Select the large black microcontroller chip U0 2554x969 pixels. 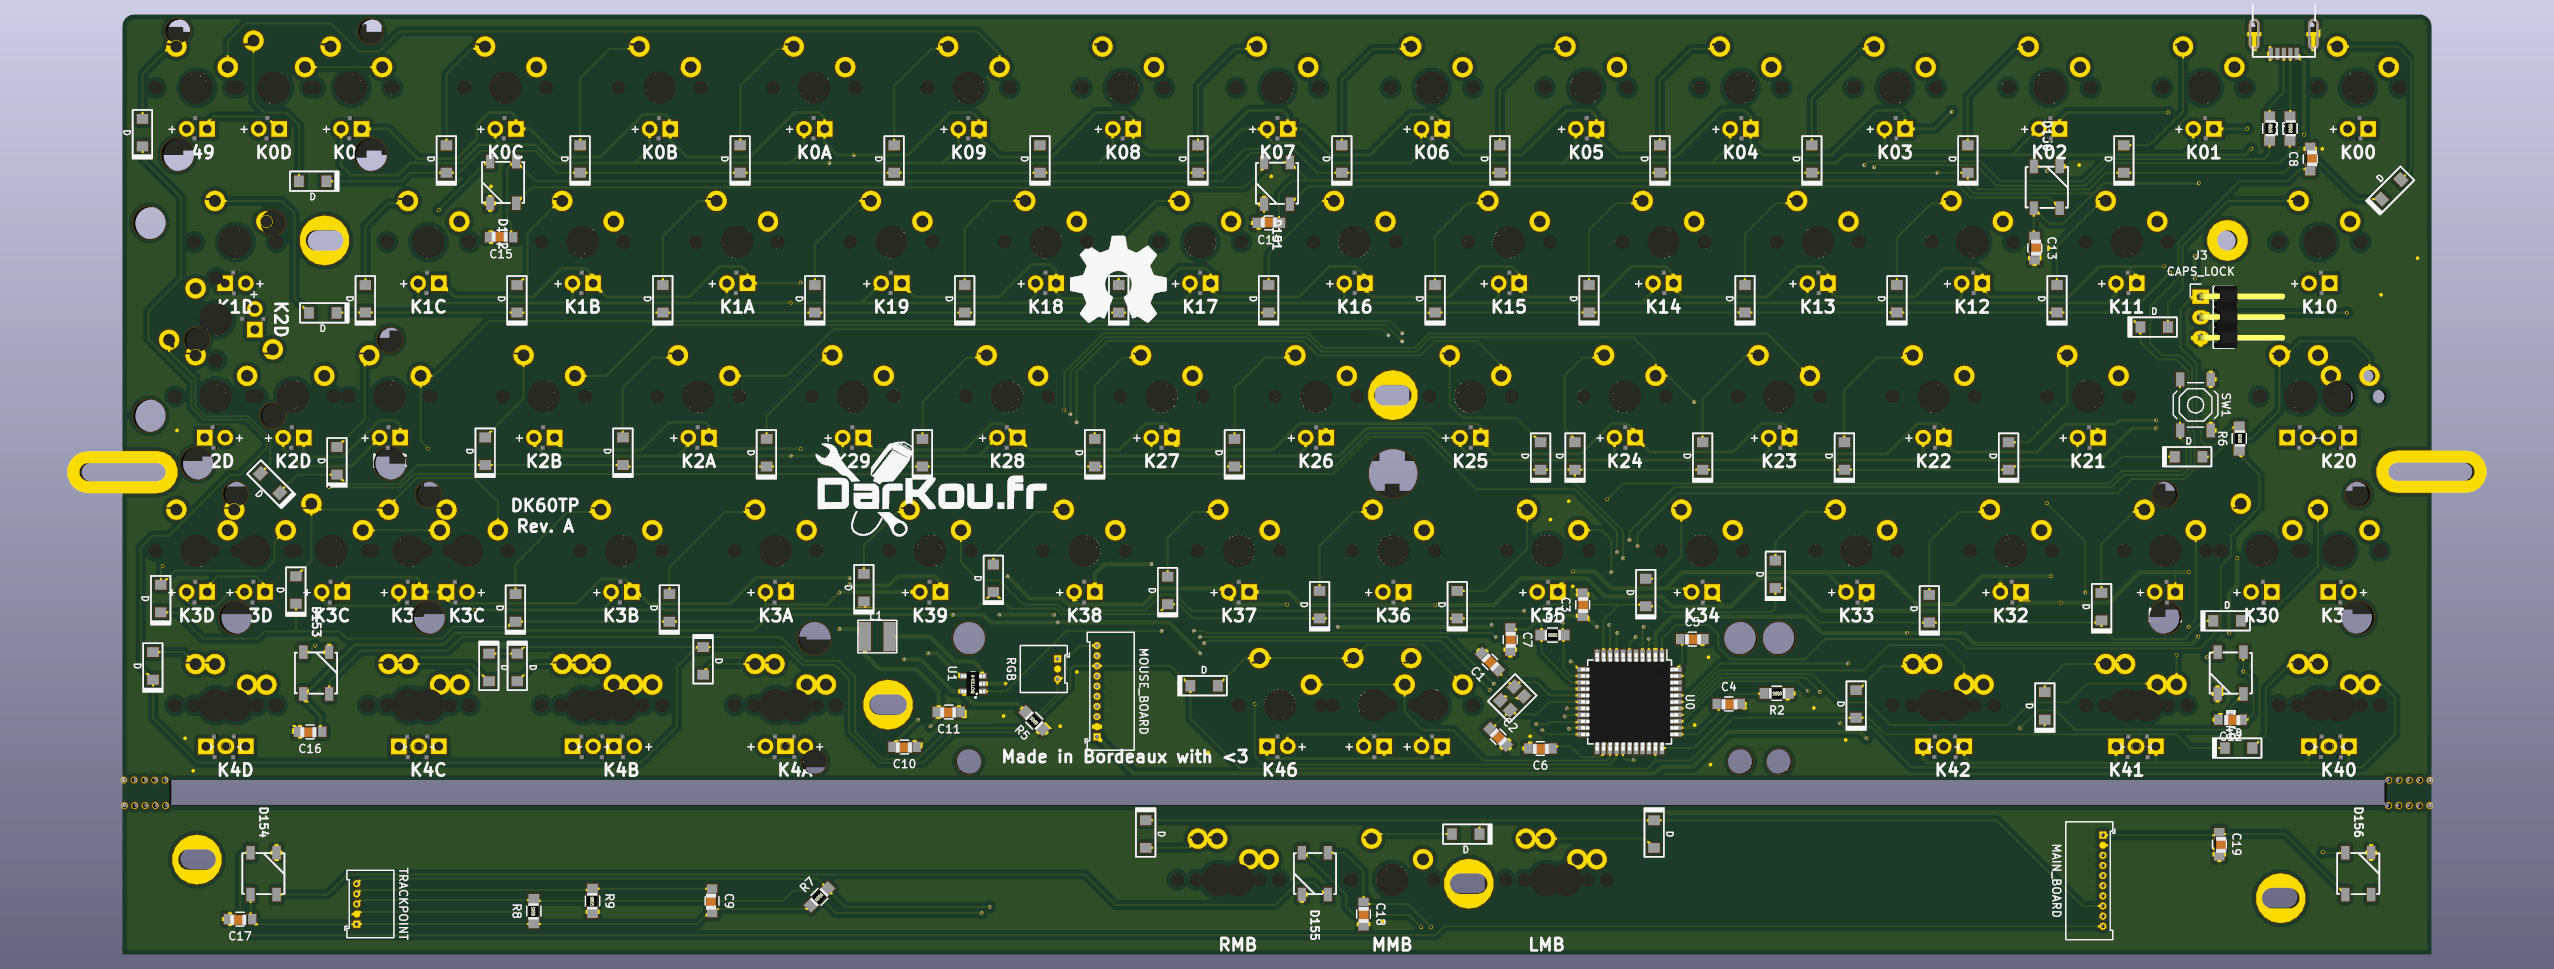coord(1627,702)
